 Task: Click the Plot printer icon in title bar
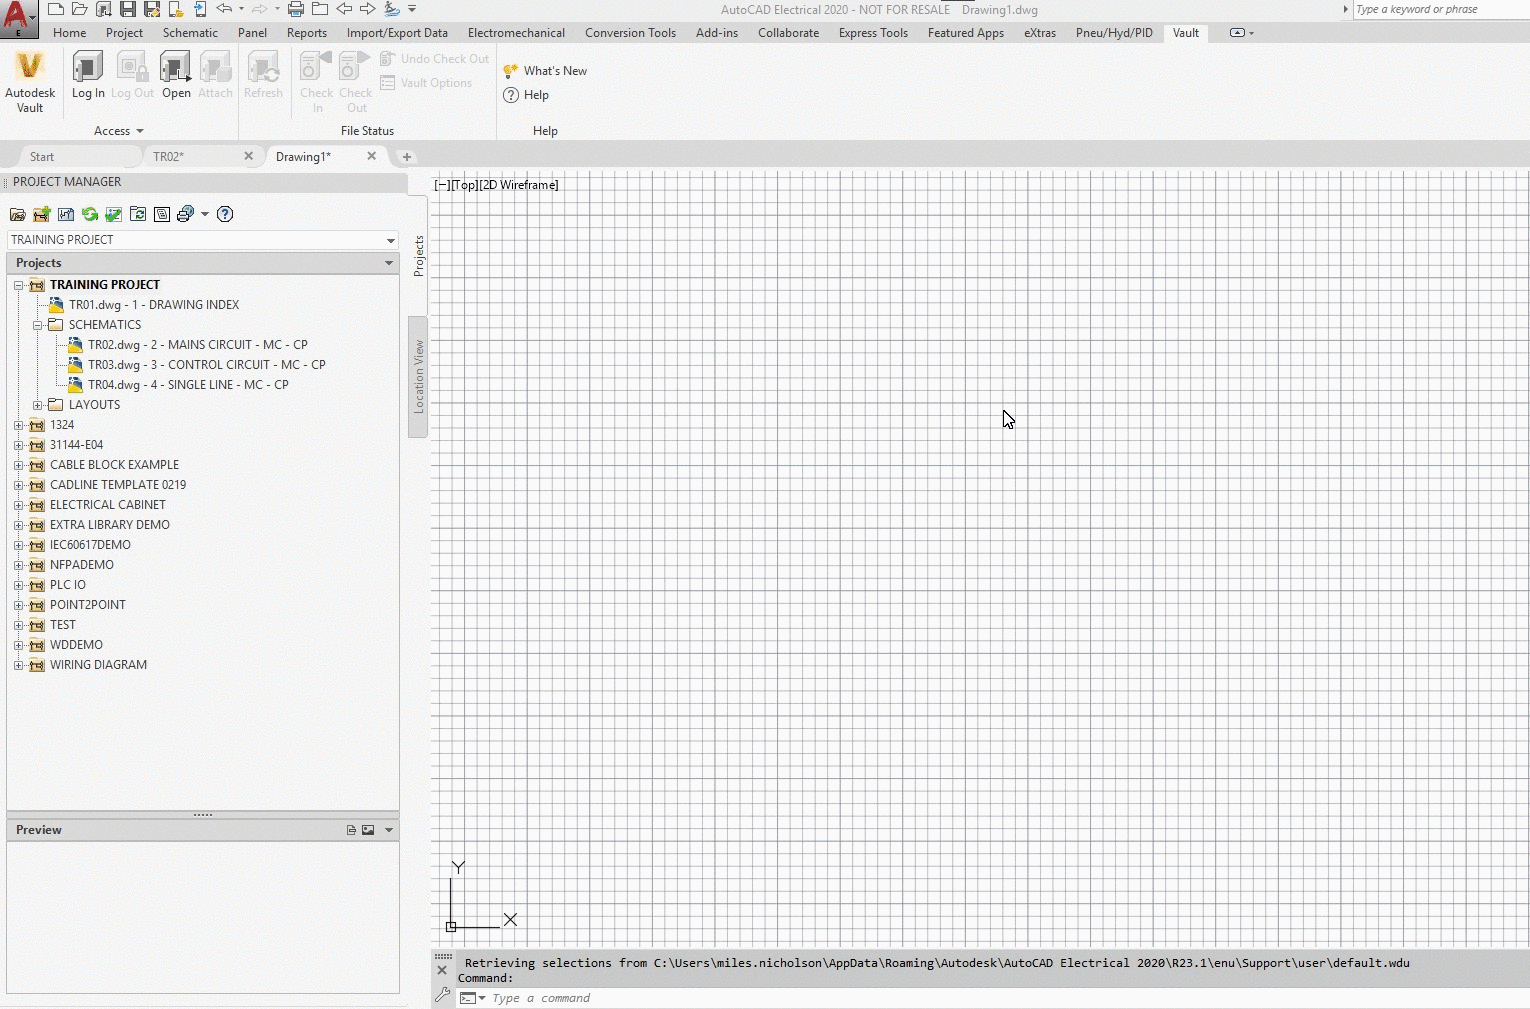click(x=296, y=9)
